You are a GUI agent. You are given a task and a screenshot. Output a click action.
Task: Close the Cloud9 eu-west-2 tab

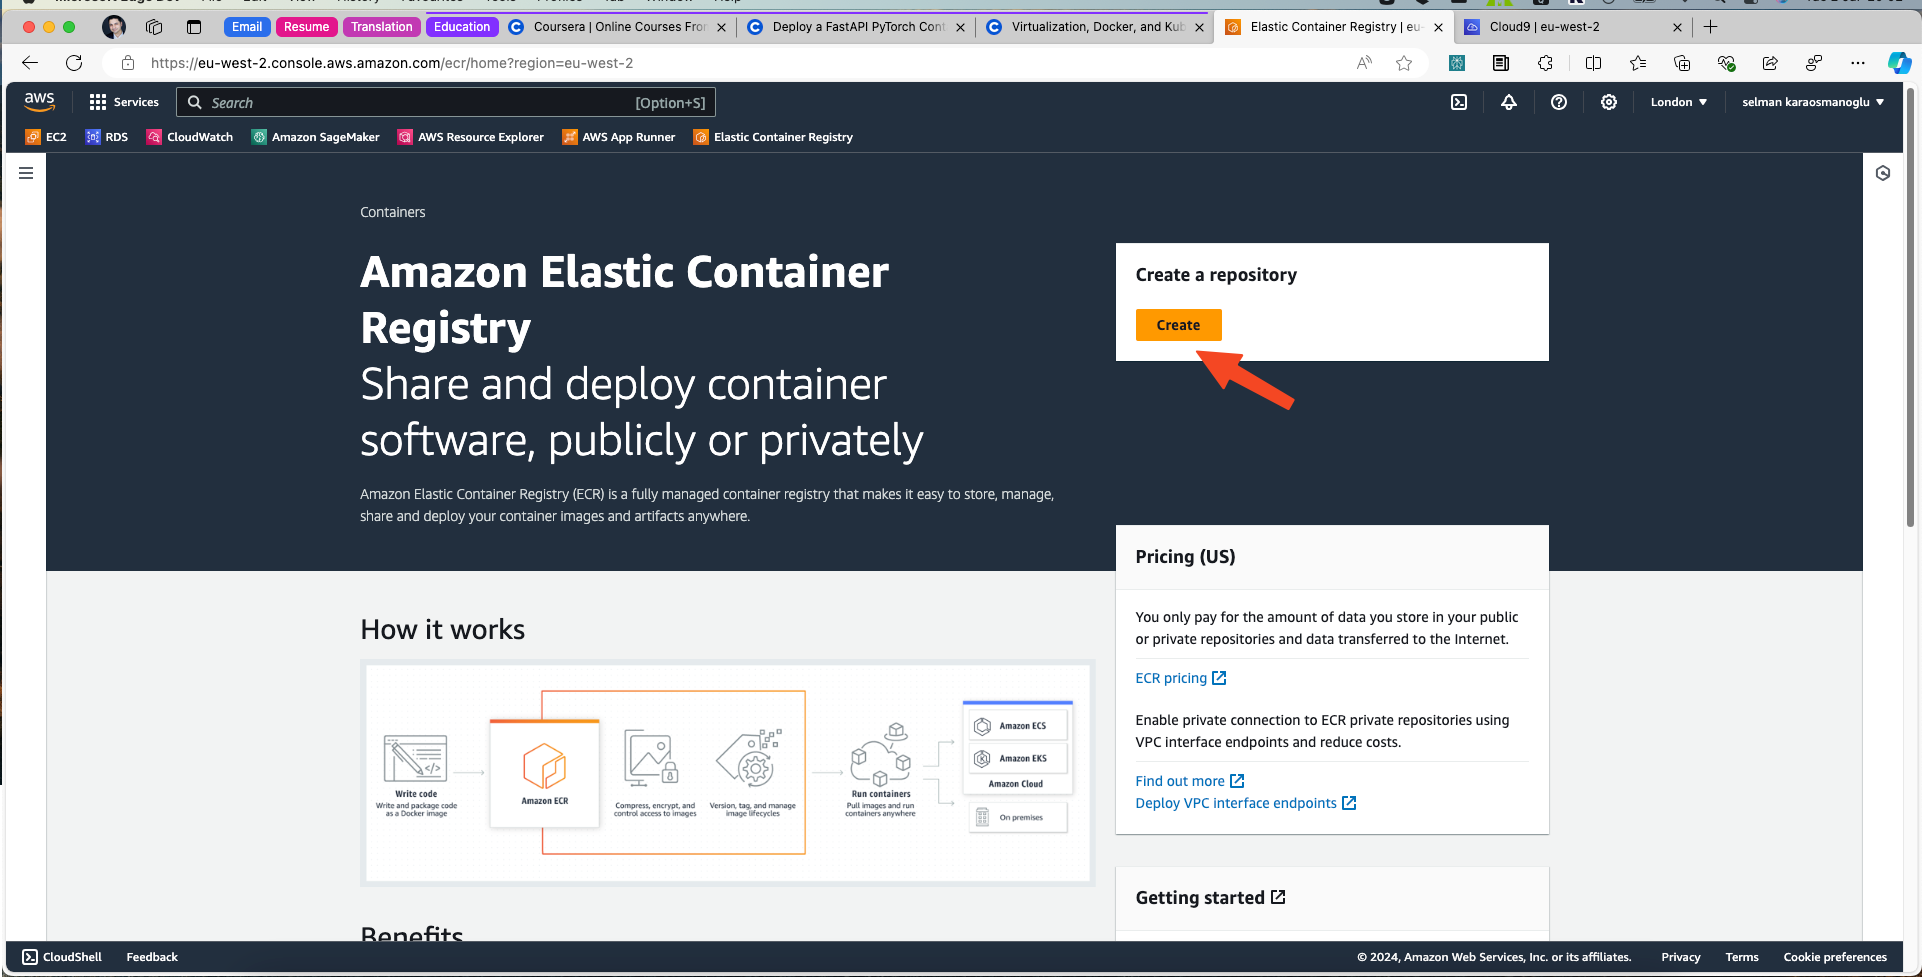1678,27
